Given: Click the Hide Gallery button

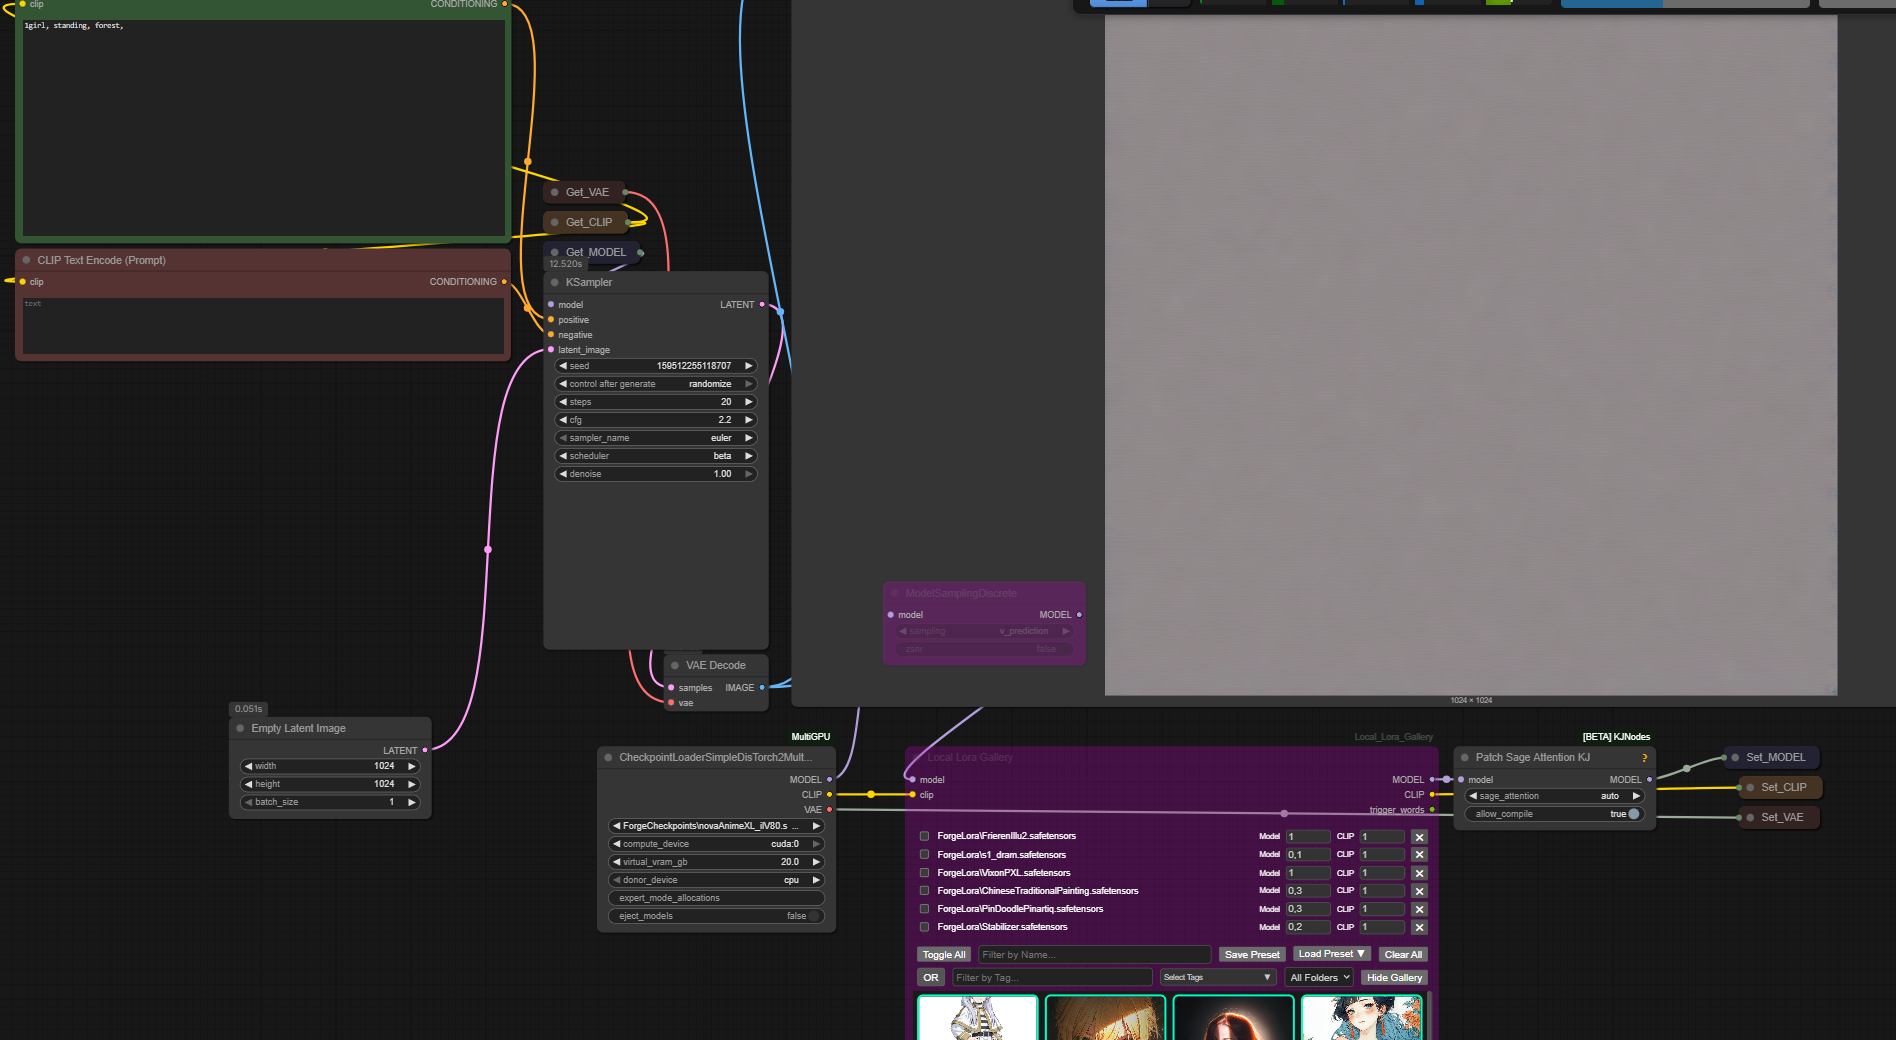Looking at the screenshot, I should 1394,978.
